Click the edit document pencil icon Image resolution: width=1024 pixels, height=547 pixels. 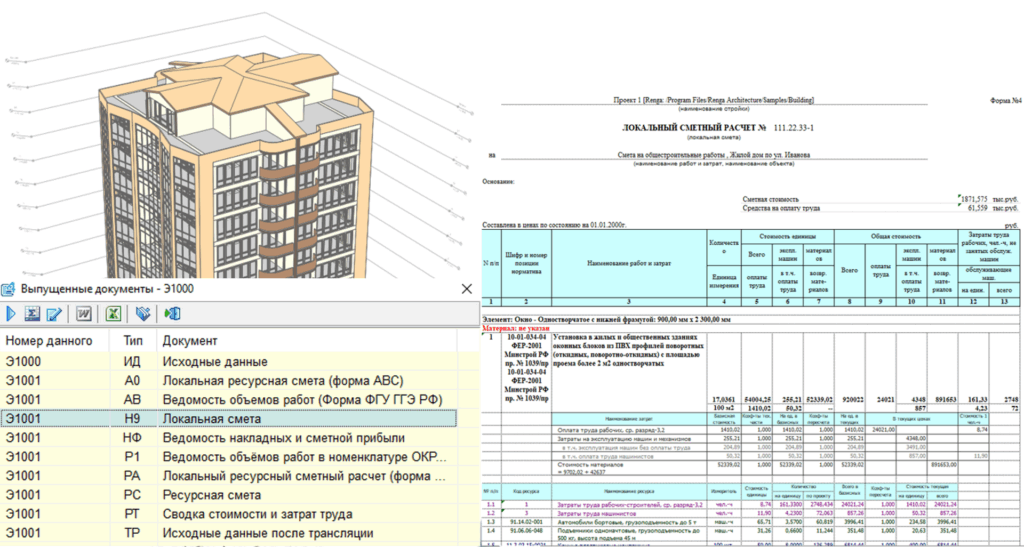tap(54, 314)
